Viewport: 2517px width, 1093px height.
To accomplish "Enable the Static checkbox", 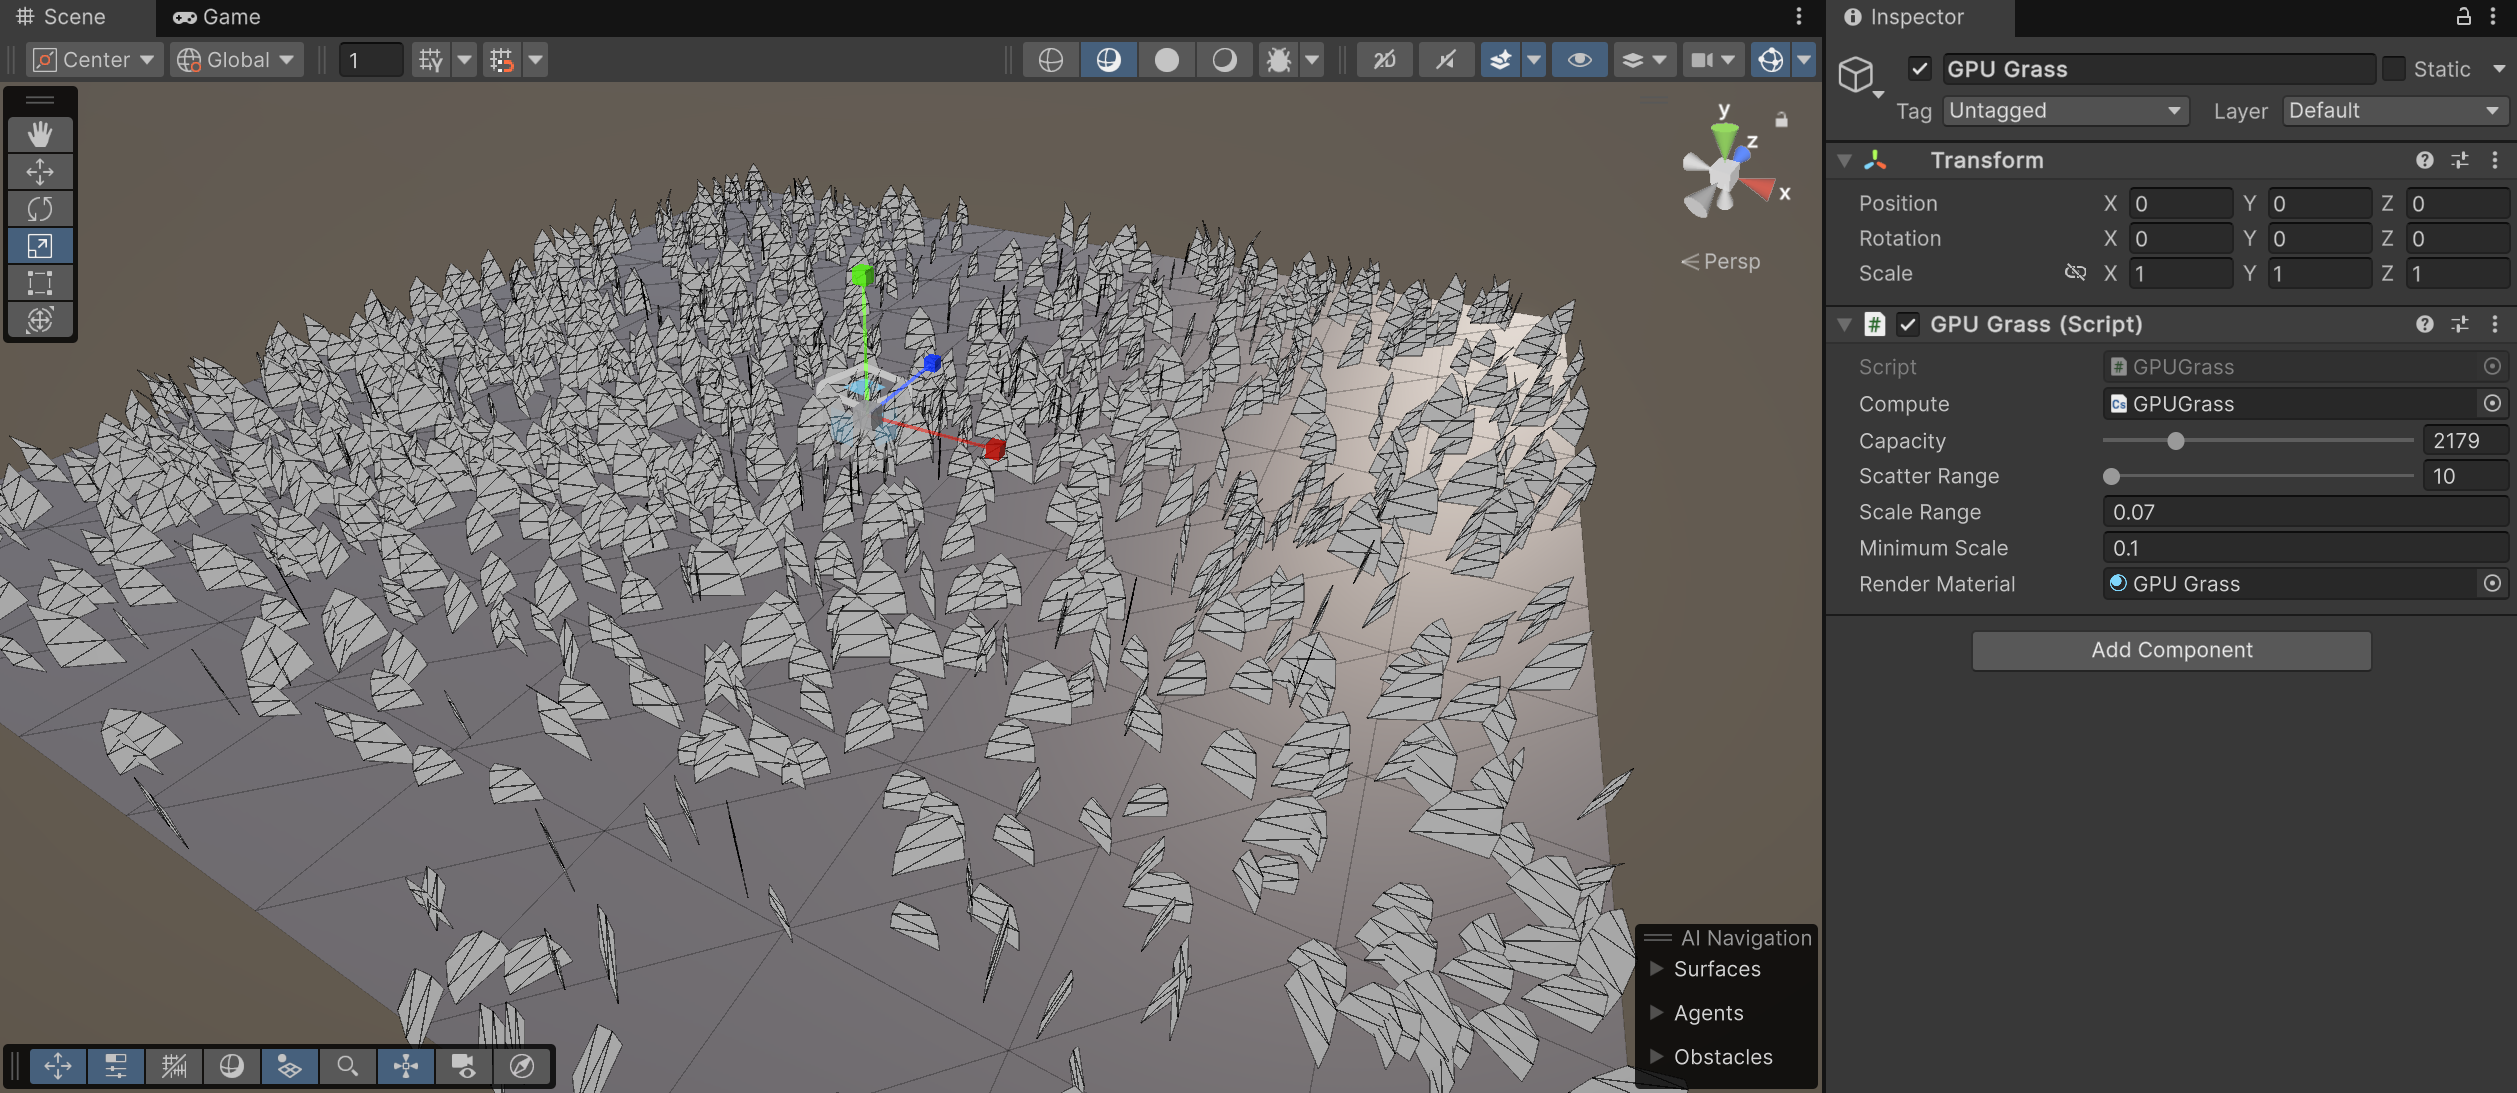I will (x=2394, y=69).
